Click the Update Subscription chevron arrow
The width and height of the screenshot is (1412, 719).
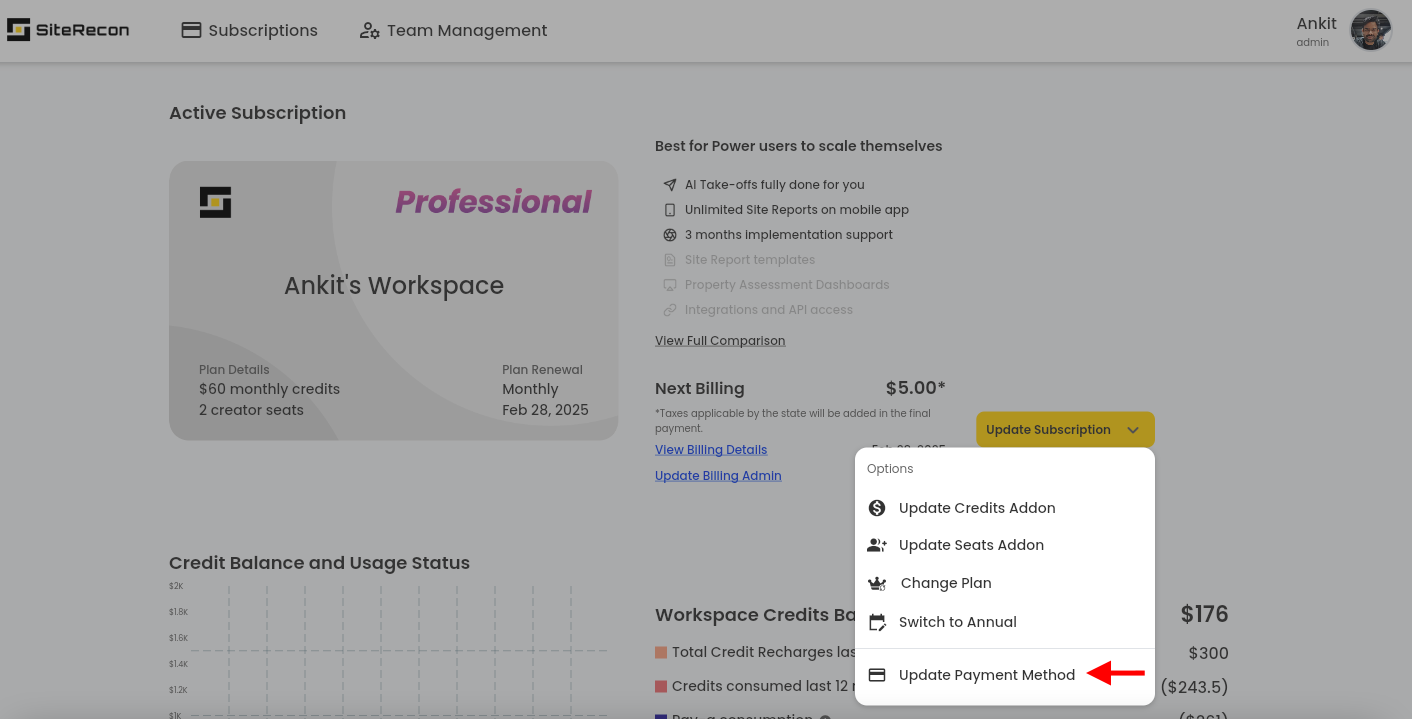pyautogui.click(x=1133, y=430)
